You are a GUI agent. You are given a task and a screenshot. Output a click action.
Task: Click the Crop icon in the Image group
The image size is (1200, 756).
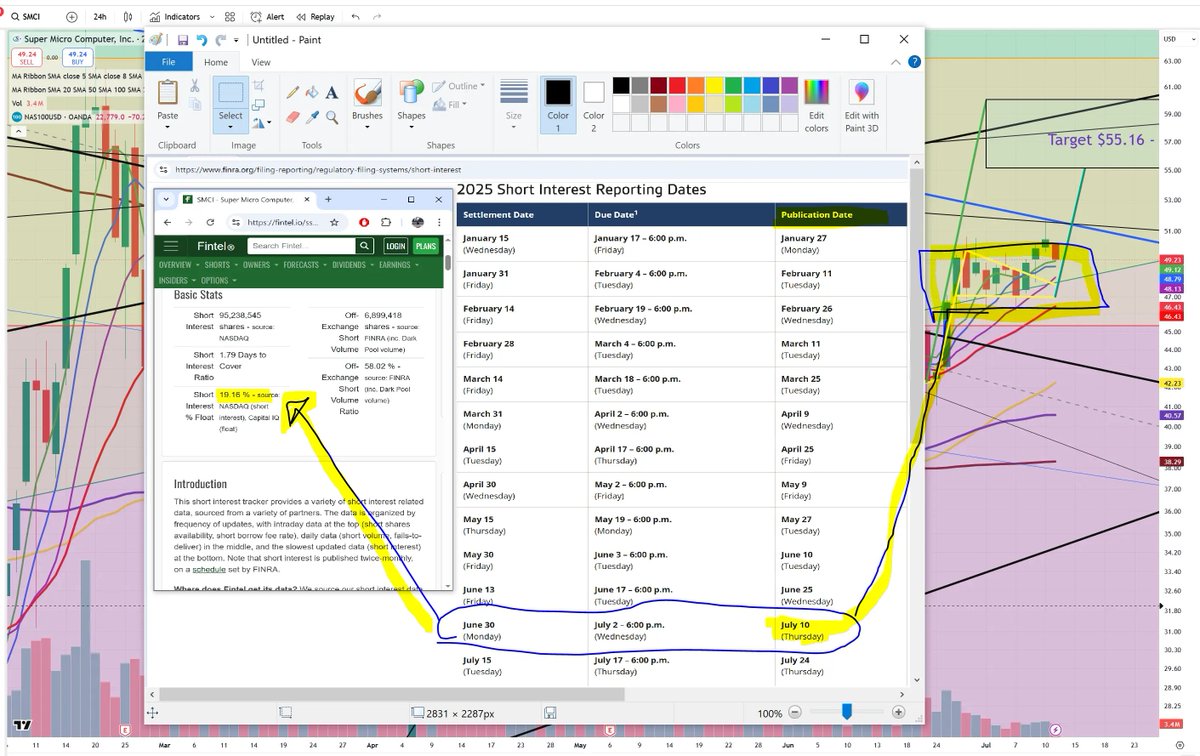coord(259,87)
